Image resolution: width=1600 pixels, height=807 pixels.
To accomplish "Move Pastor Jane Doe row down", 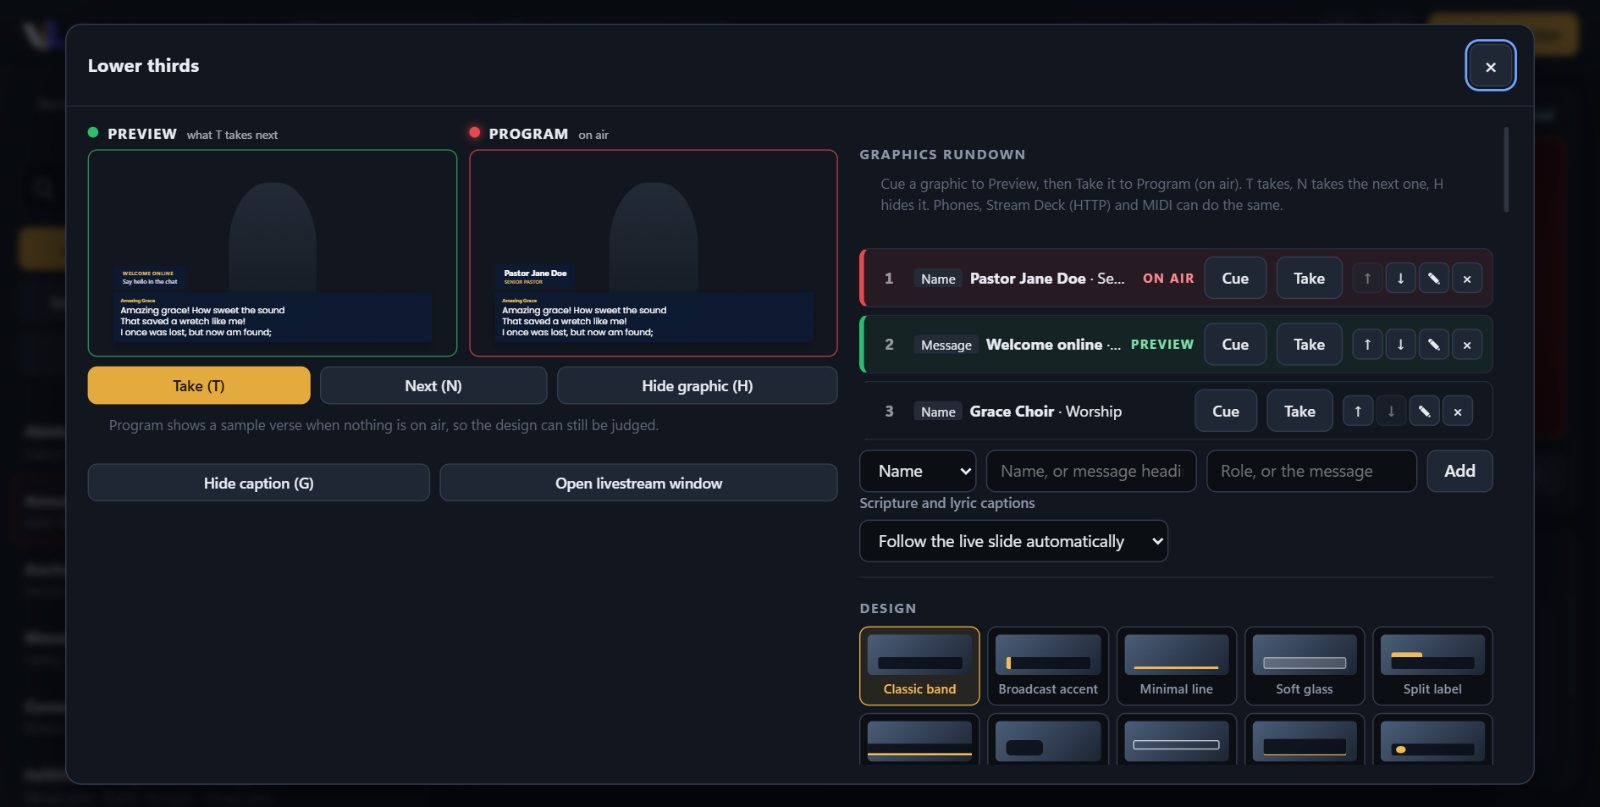I will (1400, 279).
